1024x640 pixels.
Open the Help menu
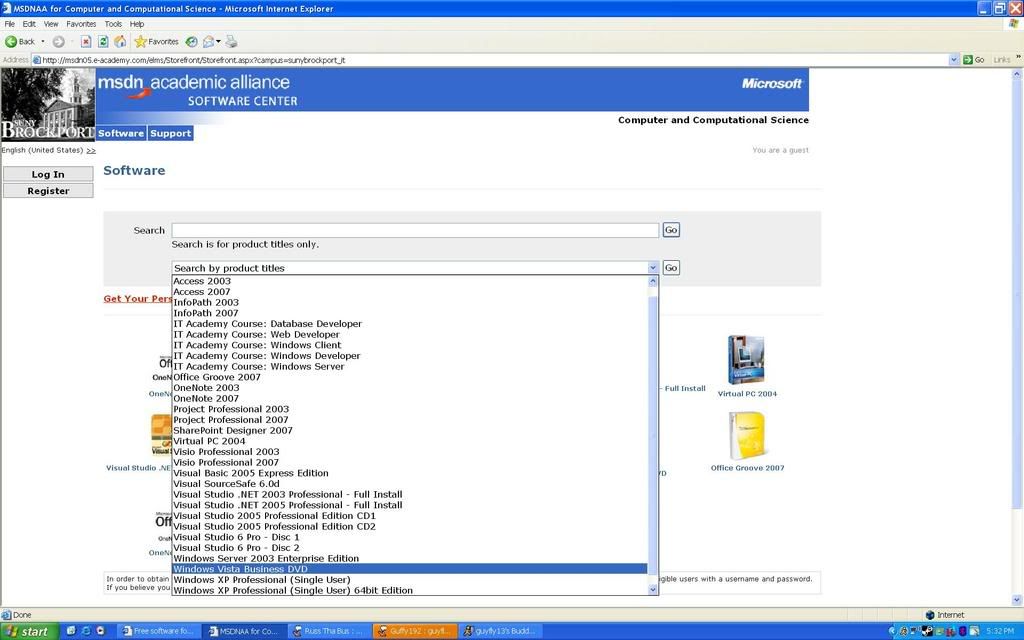click(136, 24)
